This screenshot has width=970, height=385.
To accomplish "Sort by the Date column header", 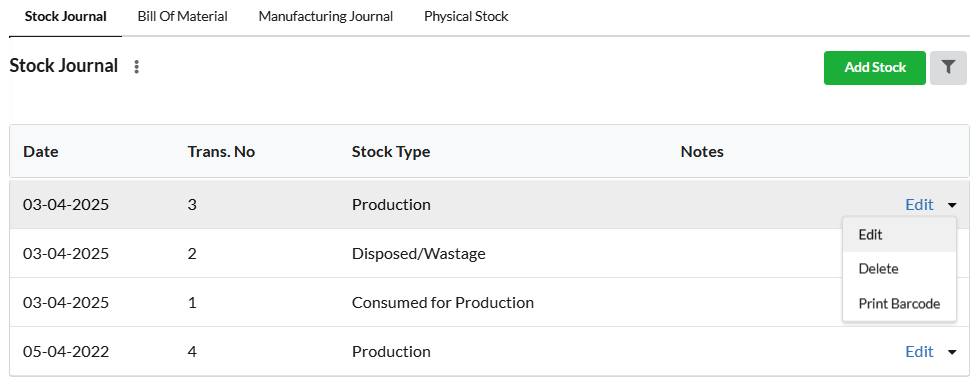I will click(41, 152).
